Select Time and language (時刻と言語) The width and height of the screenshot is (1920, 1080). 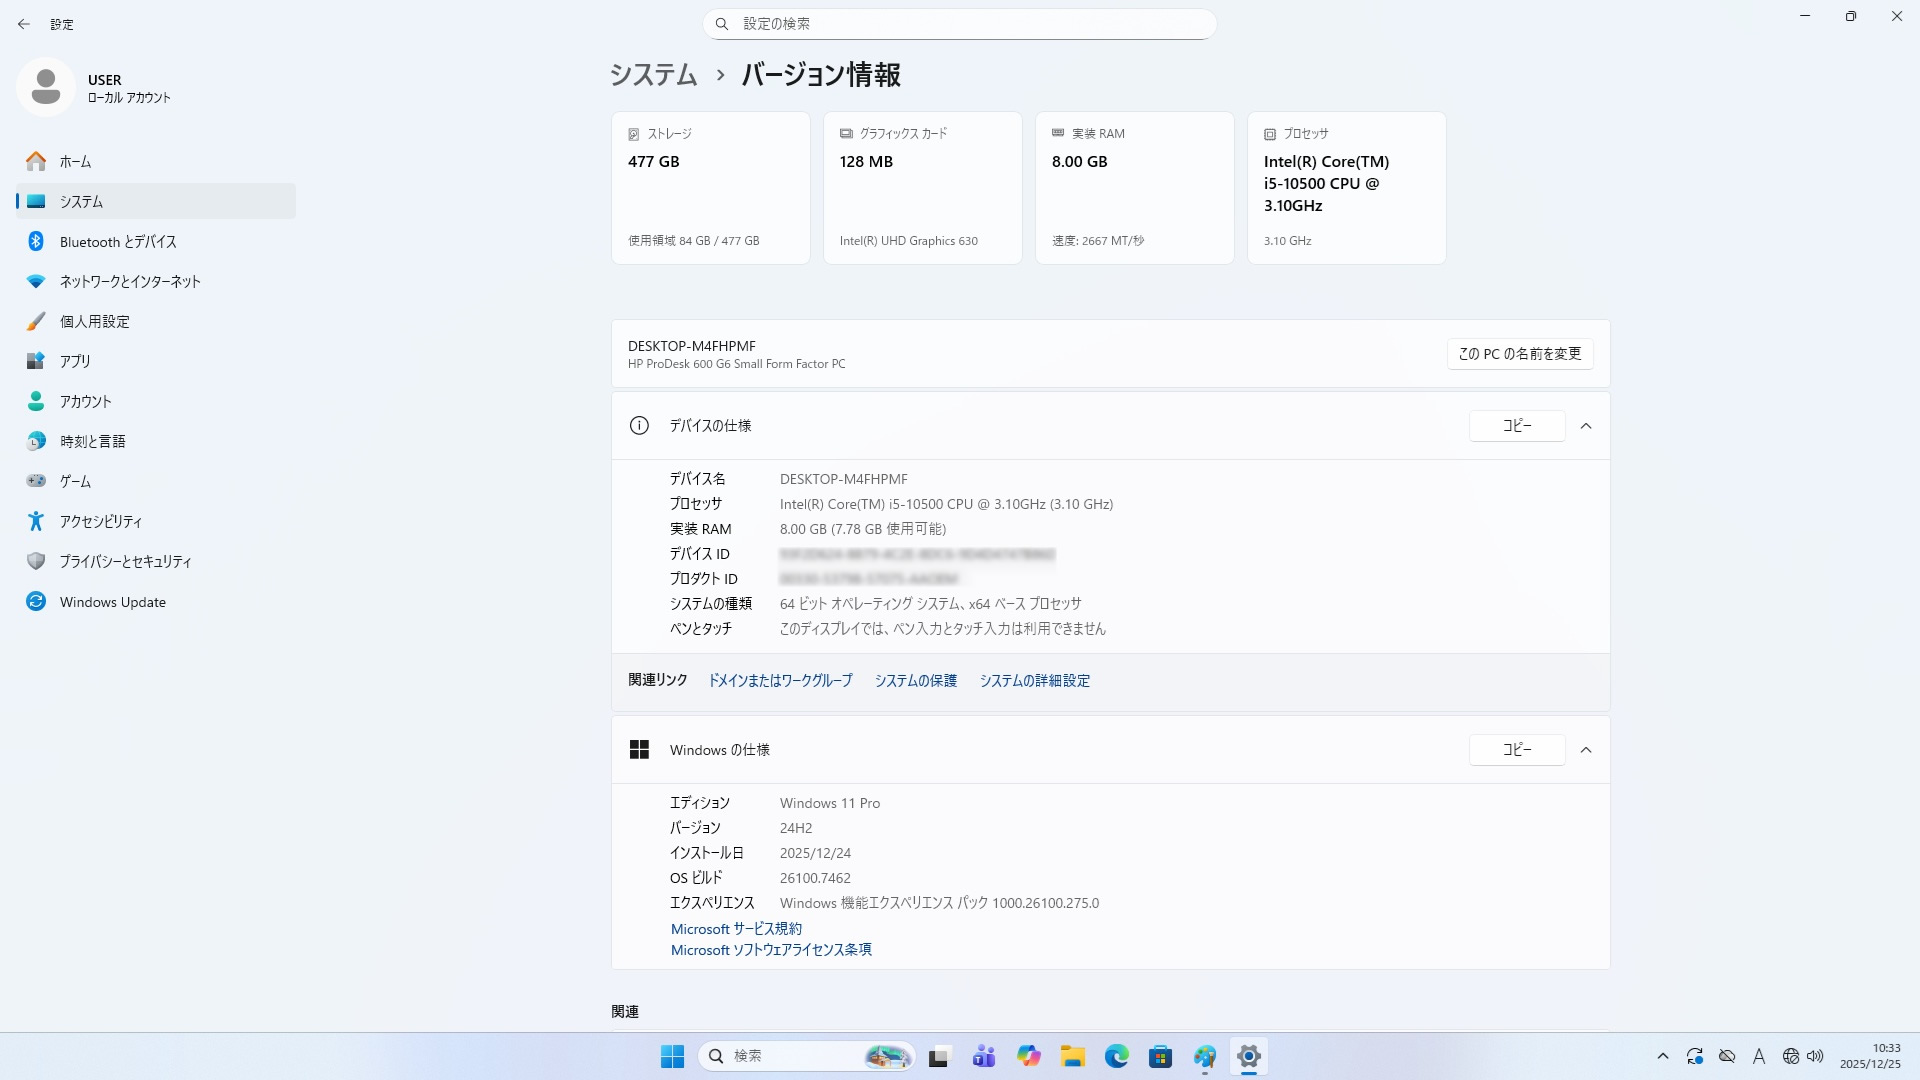point(92,441)
